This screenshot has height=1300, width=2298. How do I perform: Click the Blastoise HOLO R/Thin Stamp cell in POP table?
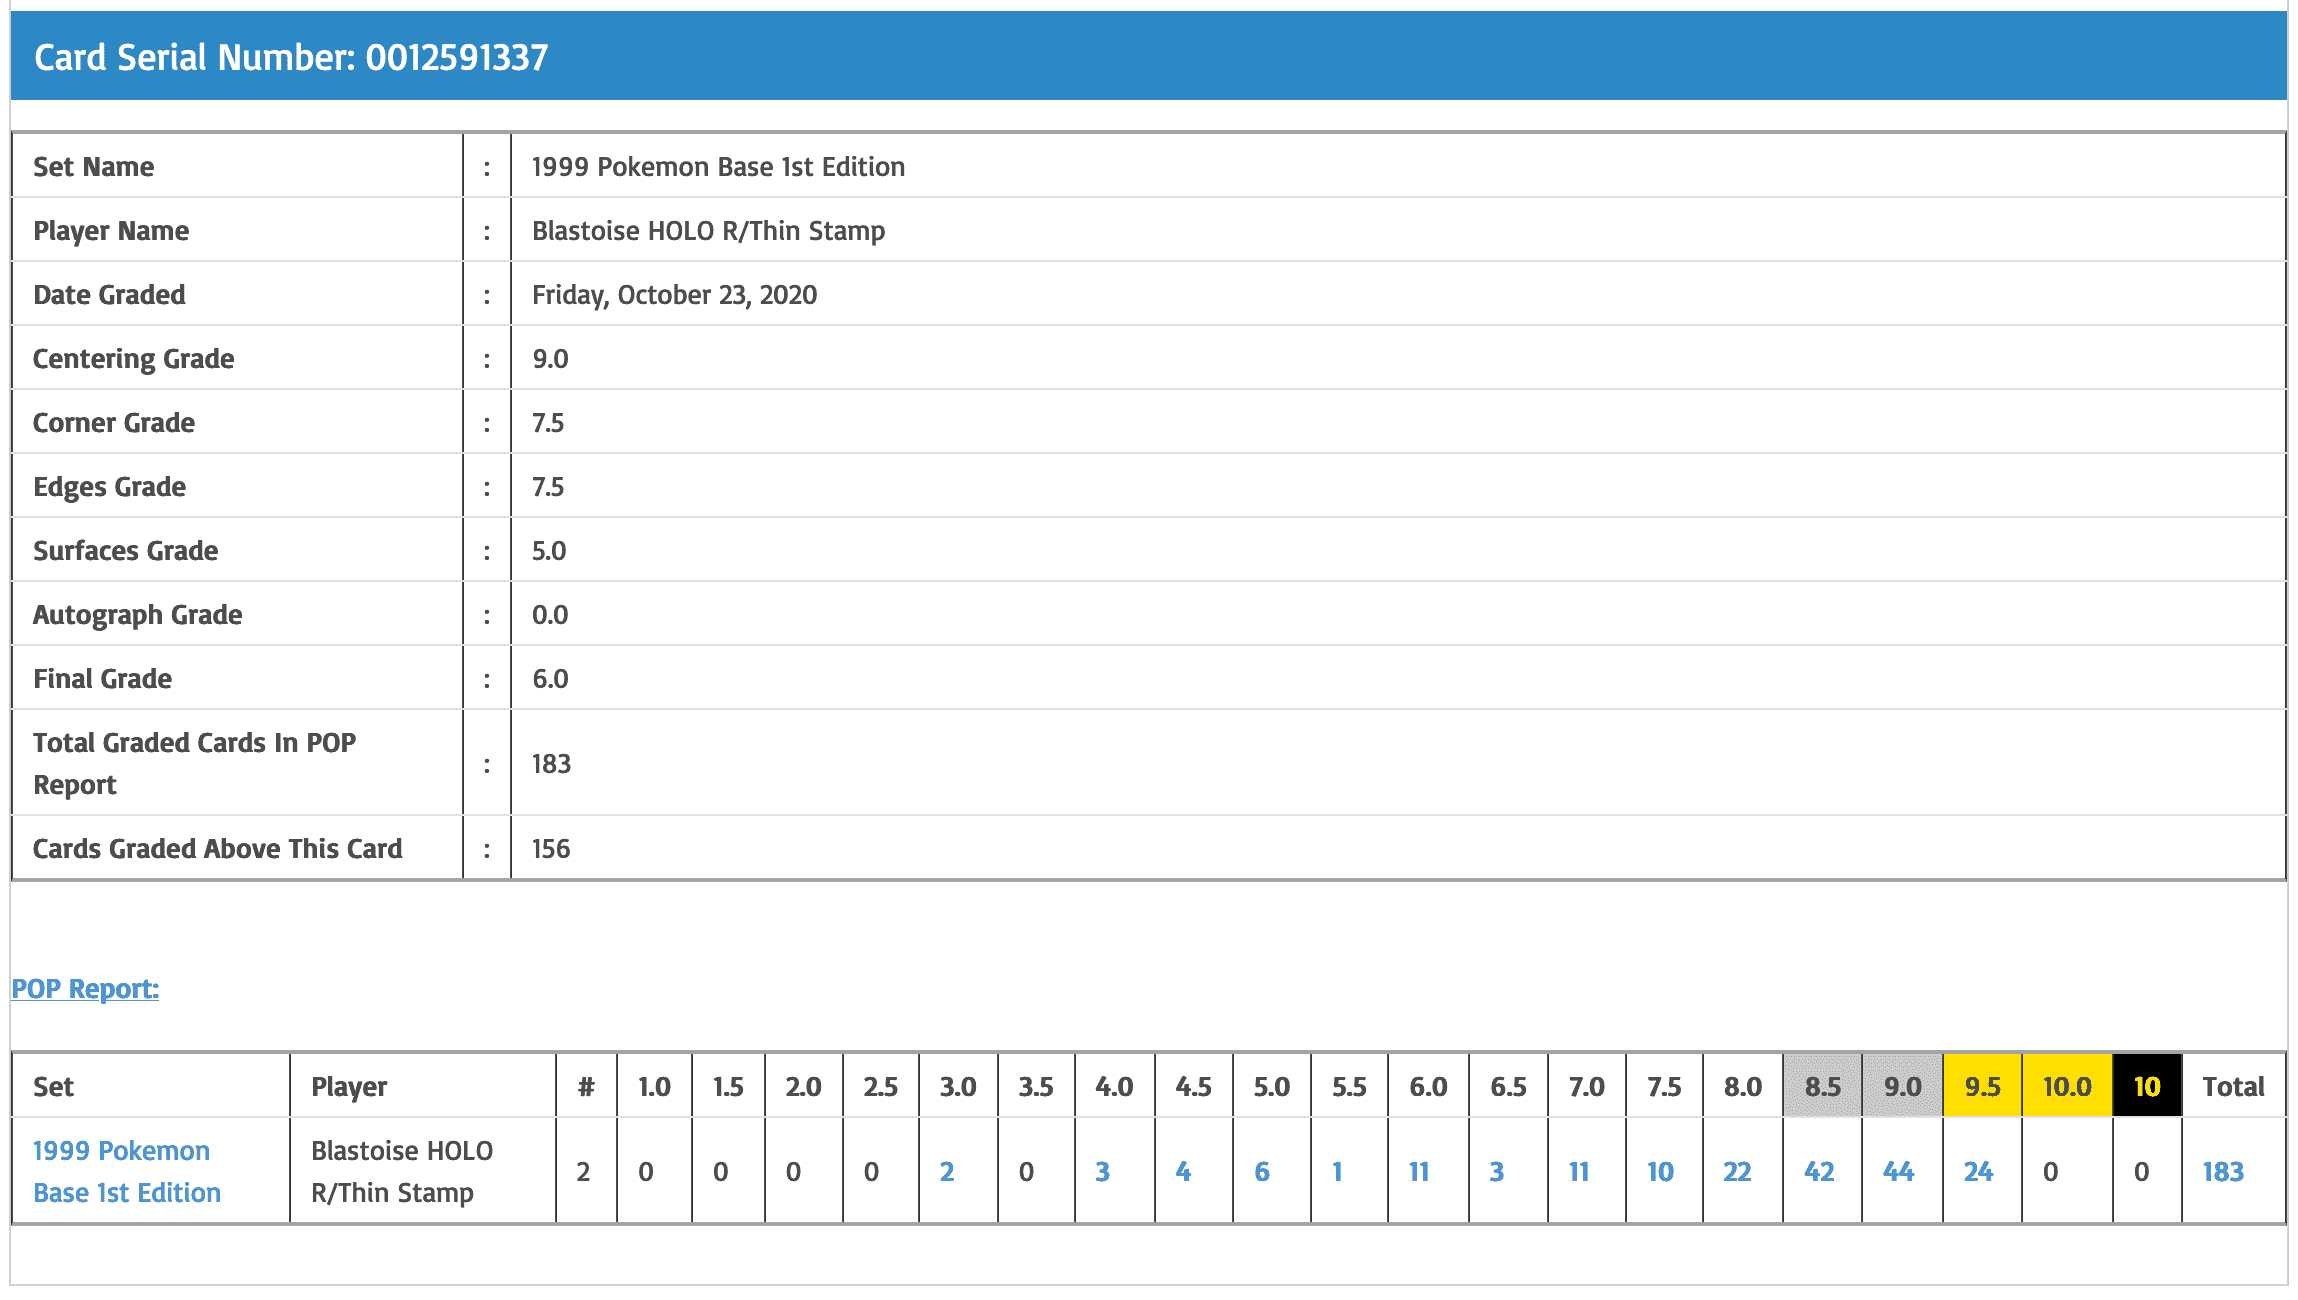(x=402, y=1171)
